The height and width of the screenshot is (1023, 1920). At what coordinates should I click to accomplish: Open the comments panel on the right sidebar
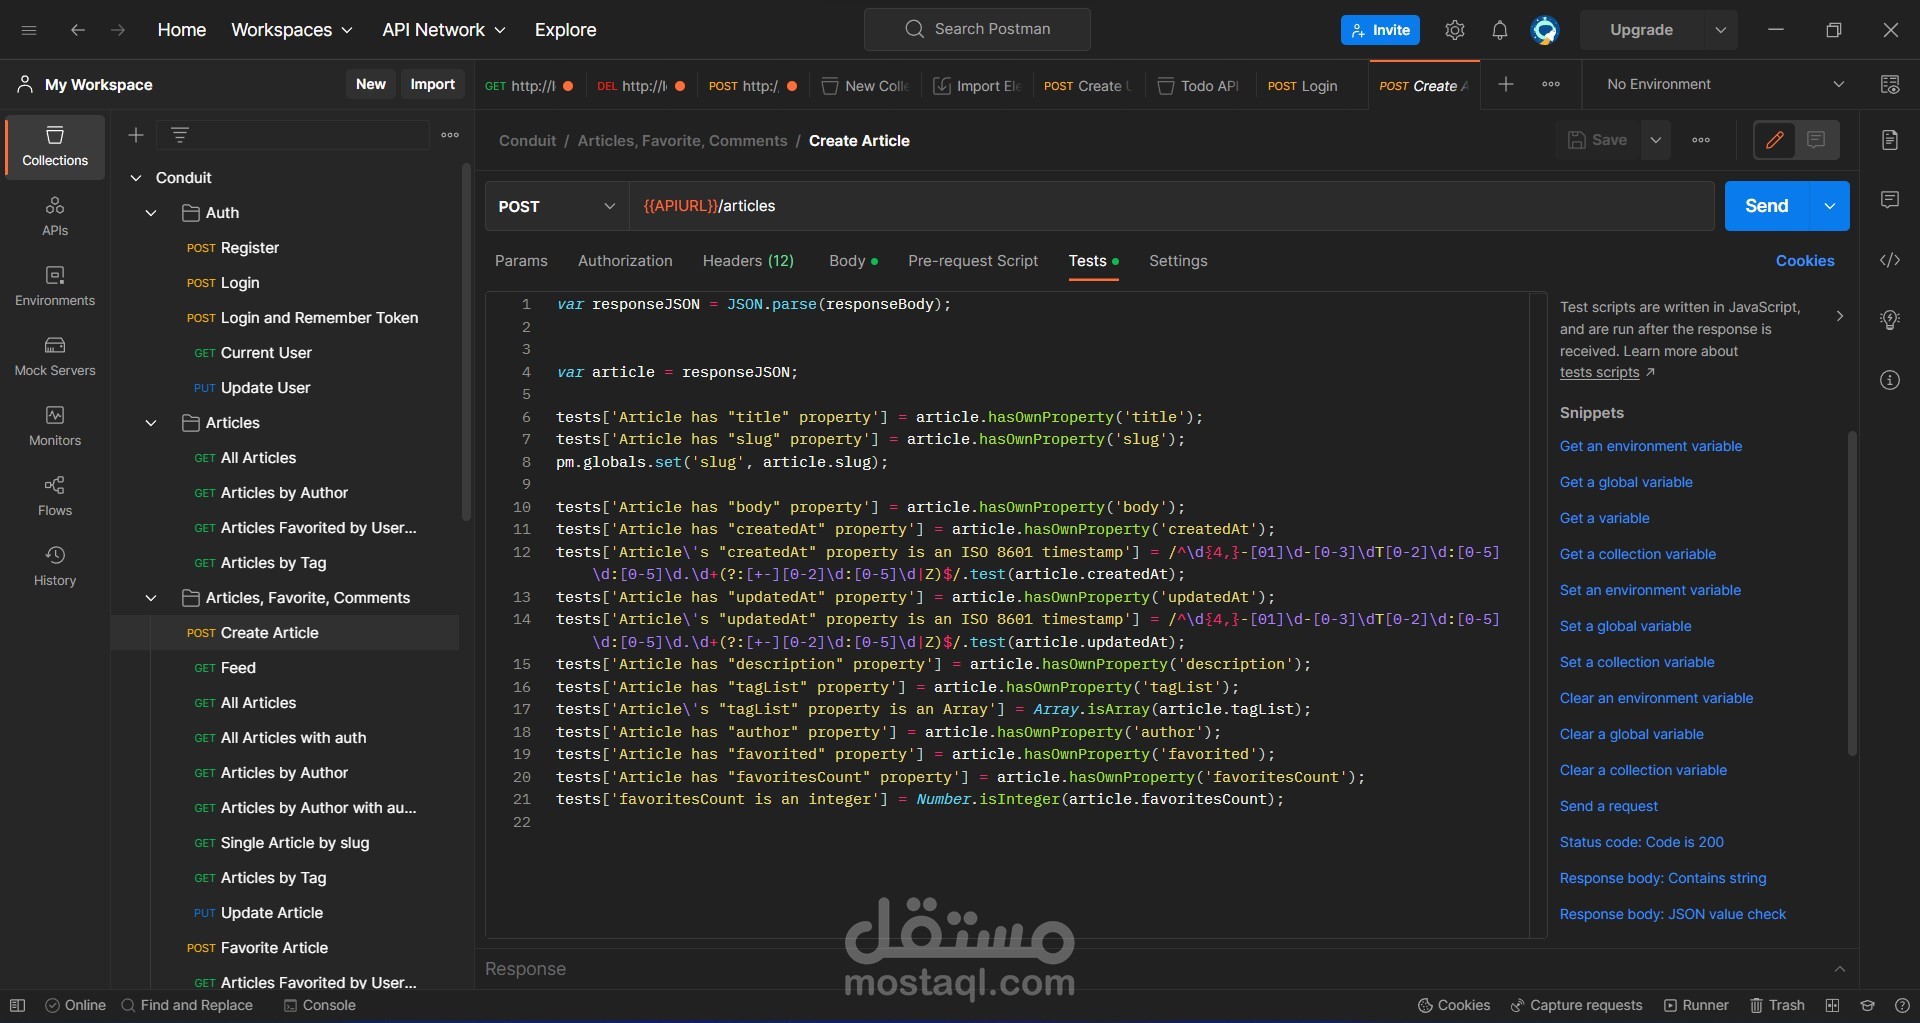coord(1889,200)
